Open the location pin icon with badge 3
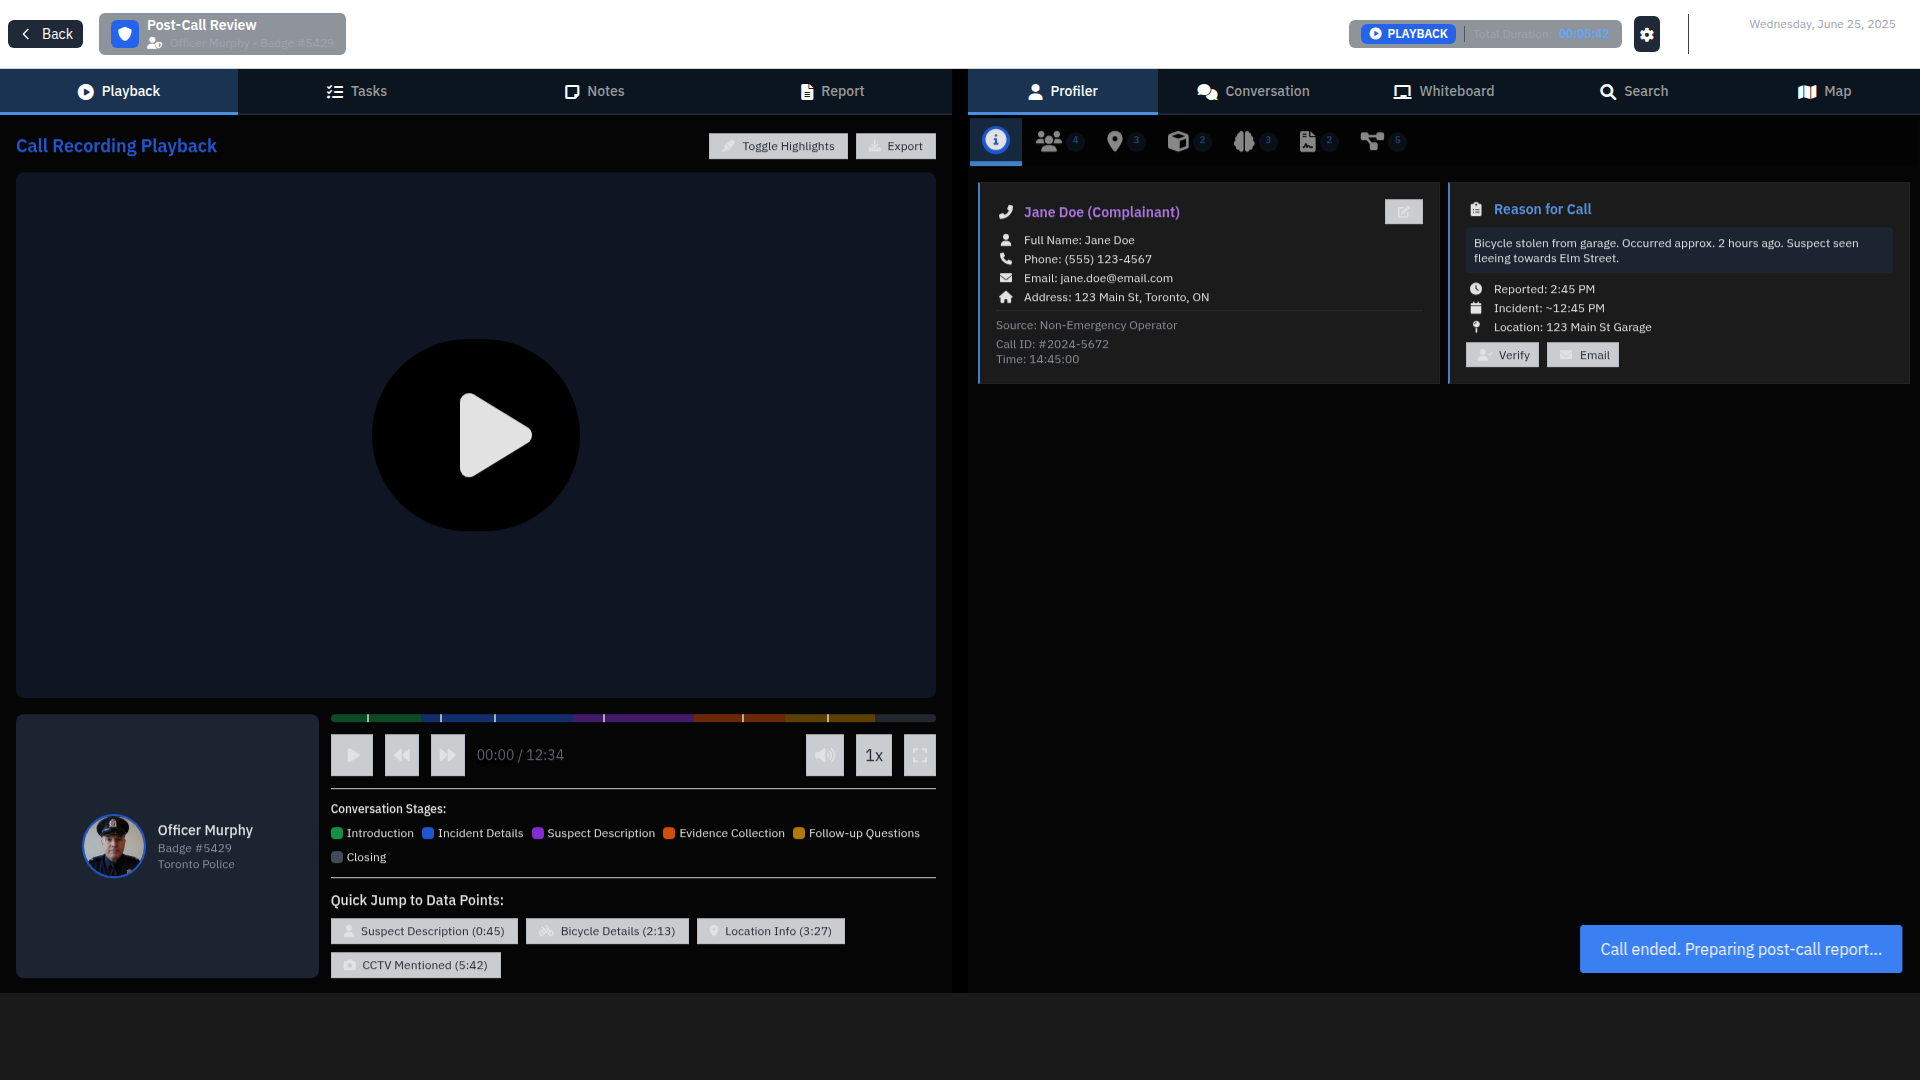The width and height of the screenshot is (1920, 1080). point(1113,141)
